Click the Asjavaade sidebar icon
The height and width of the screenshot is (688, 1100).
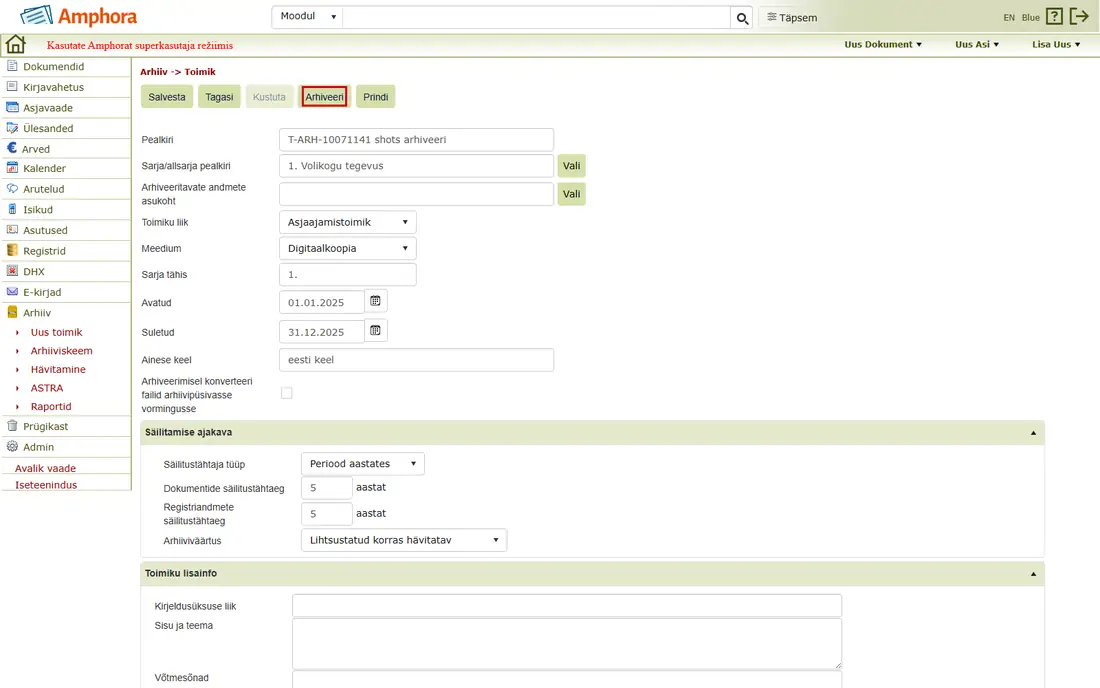point(12,107)
